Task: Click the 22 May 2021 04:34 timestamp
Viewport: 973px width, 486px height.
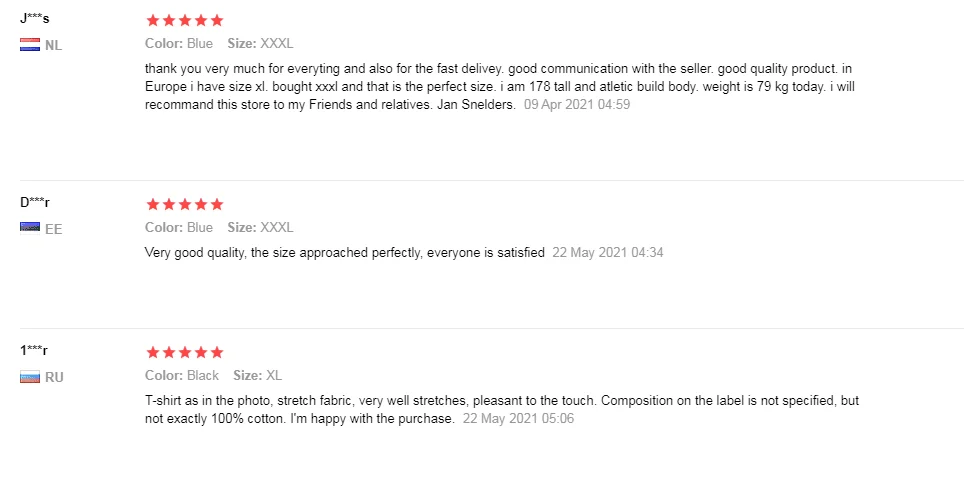Action: pos(608,252)
